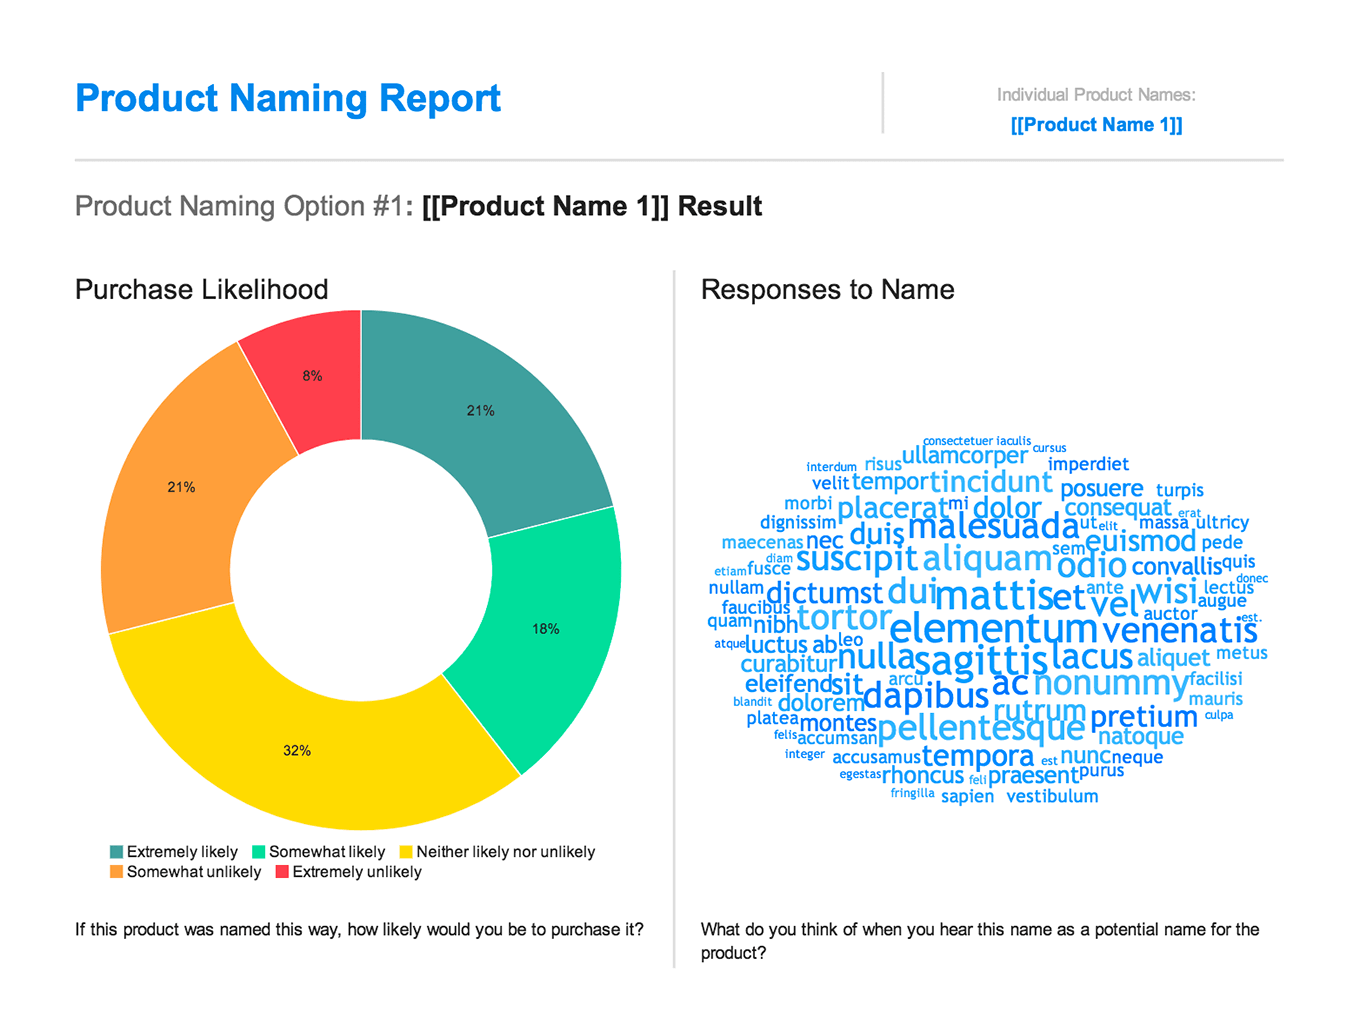Screen dimensions: 1360x1019
Task: Click the word tortor in the word cloud
Action: (843, 618)
